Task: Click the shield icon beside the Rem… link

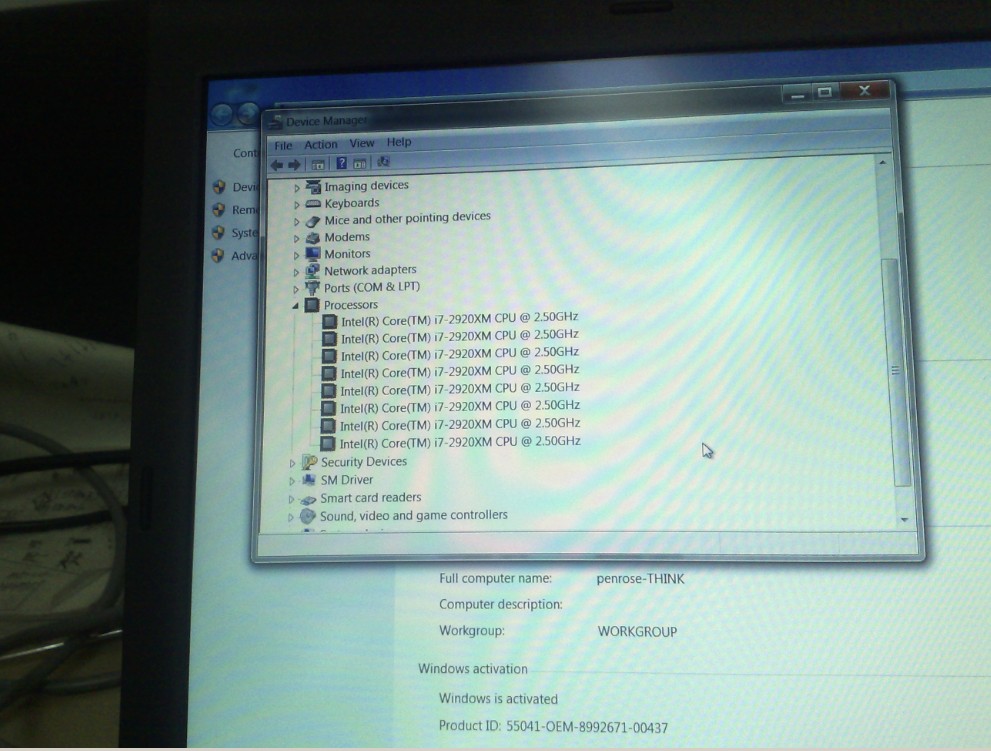Action: (219, 209)
